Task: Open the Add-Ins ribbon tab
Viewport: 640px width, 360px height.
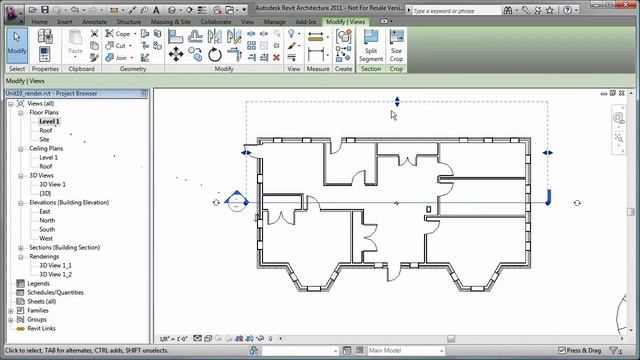Action: coord(306,22)
